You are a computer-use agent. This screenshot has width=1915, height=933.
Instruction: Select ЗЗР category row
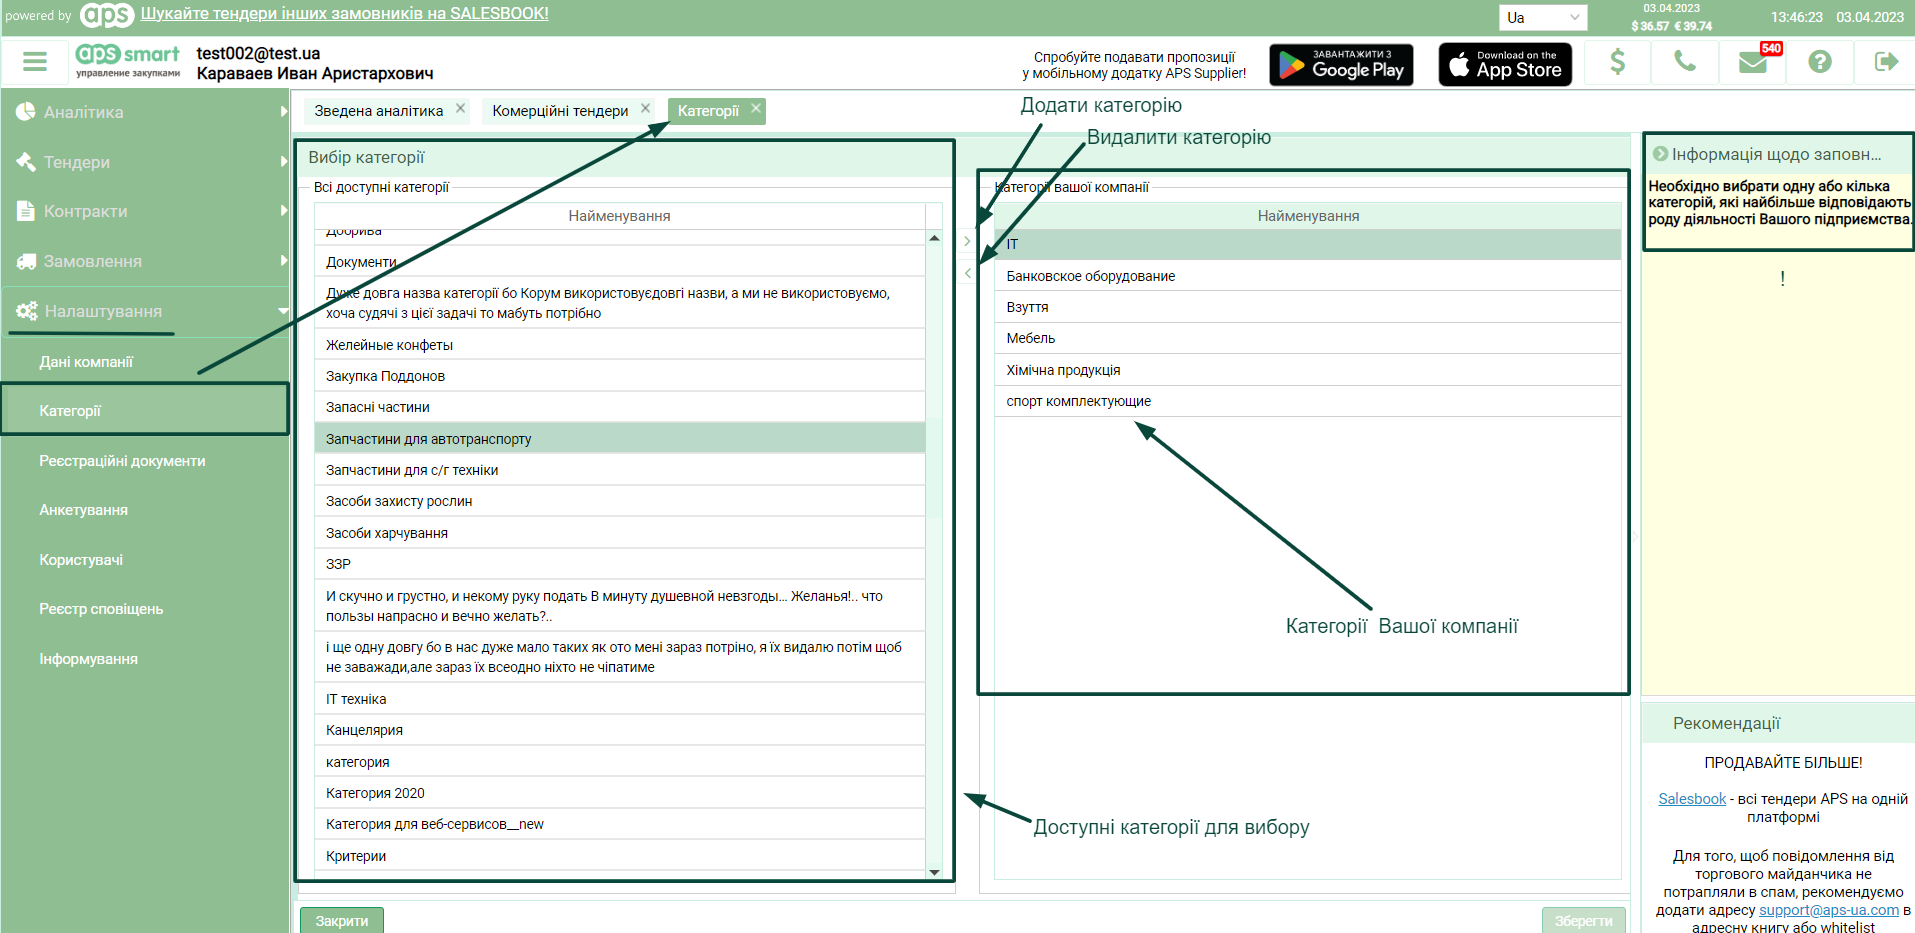tap(620, 564)
